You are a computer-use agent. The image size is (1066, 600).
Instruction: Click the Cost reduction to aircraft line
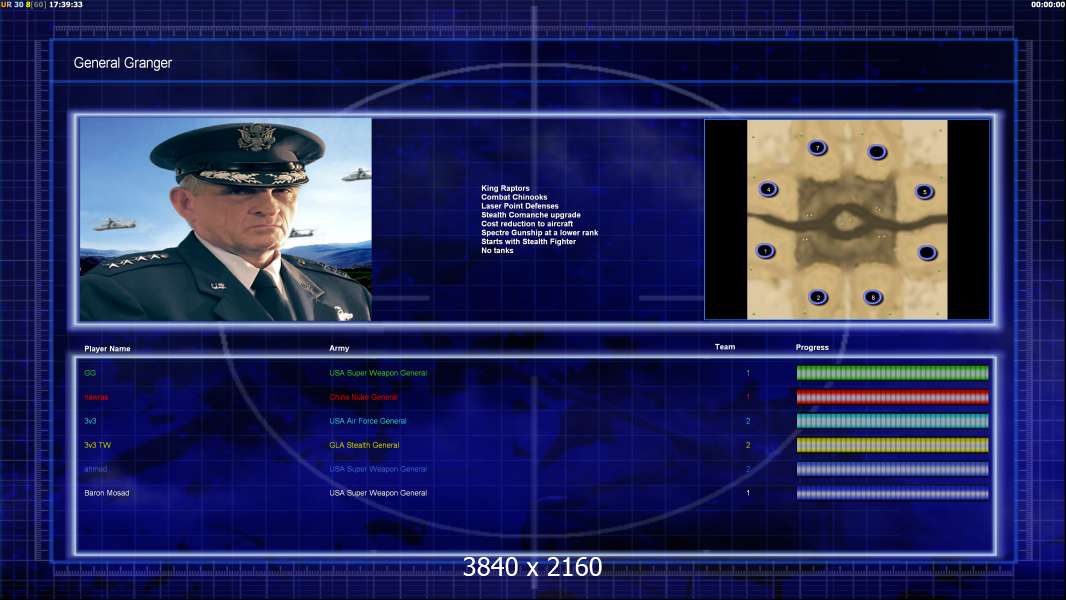[527, 224]
